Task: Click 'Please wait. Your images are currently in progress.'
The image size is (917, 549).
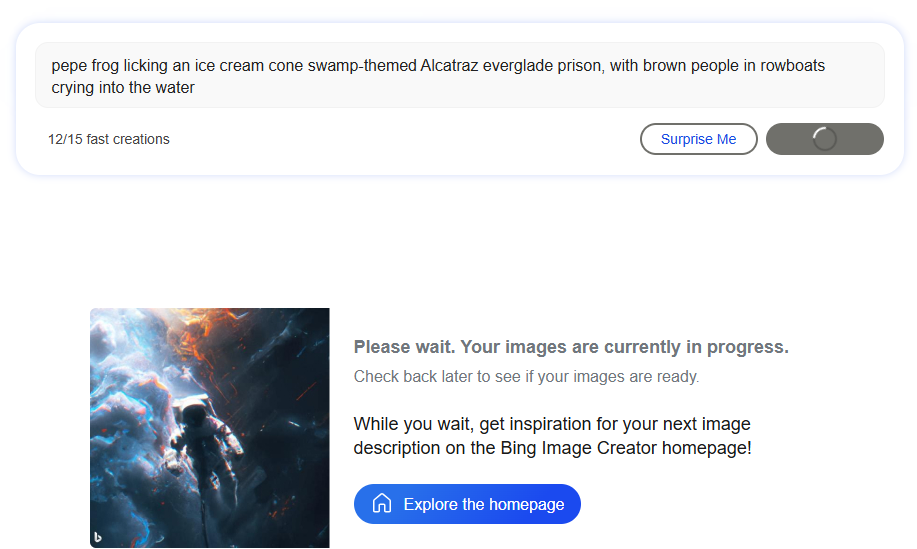Action: pos(571,347)
